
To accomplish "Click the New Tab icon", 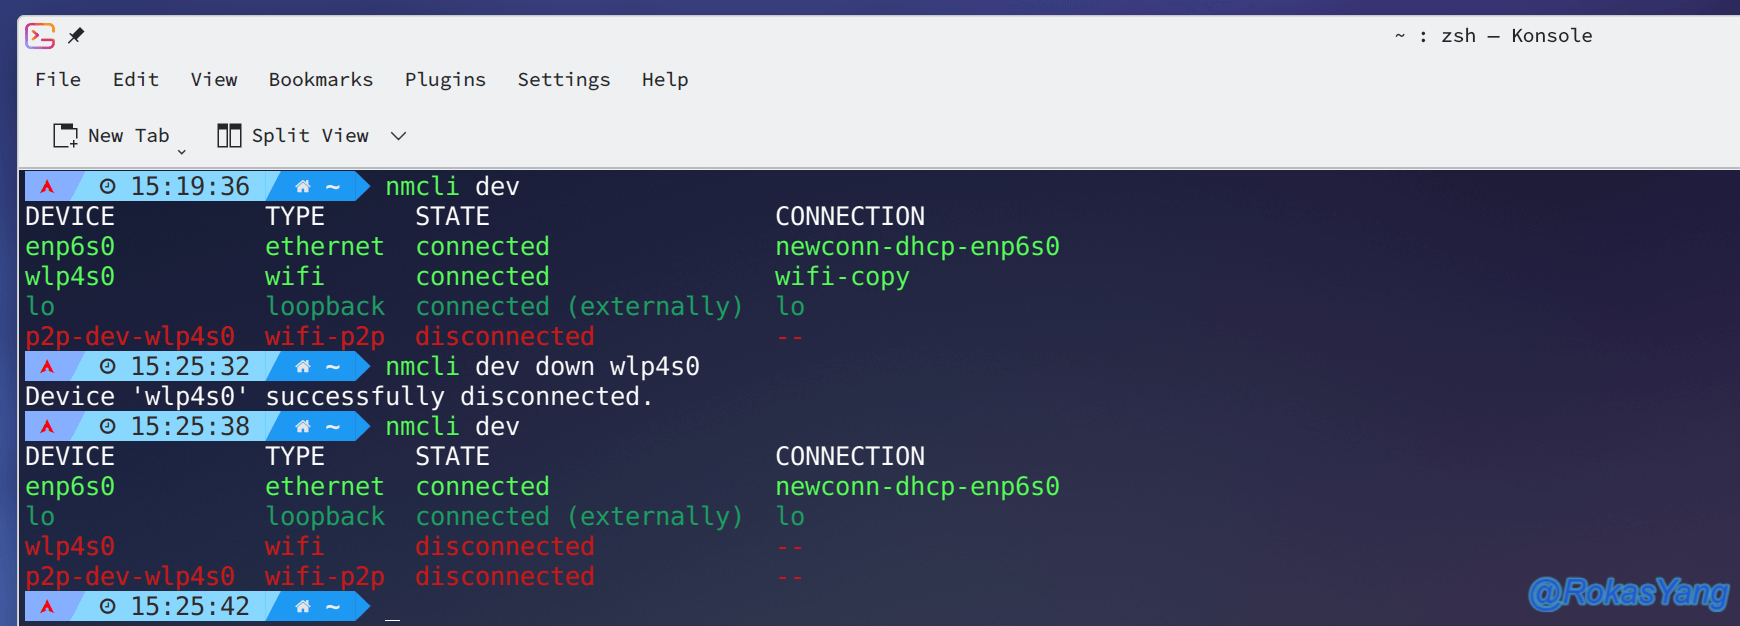I will (x=65, y=136).
